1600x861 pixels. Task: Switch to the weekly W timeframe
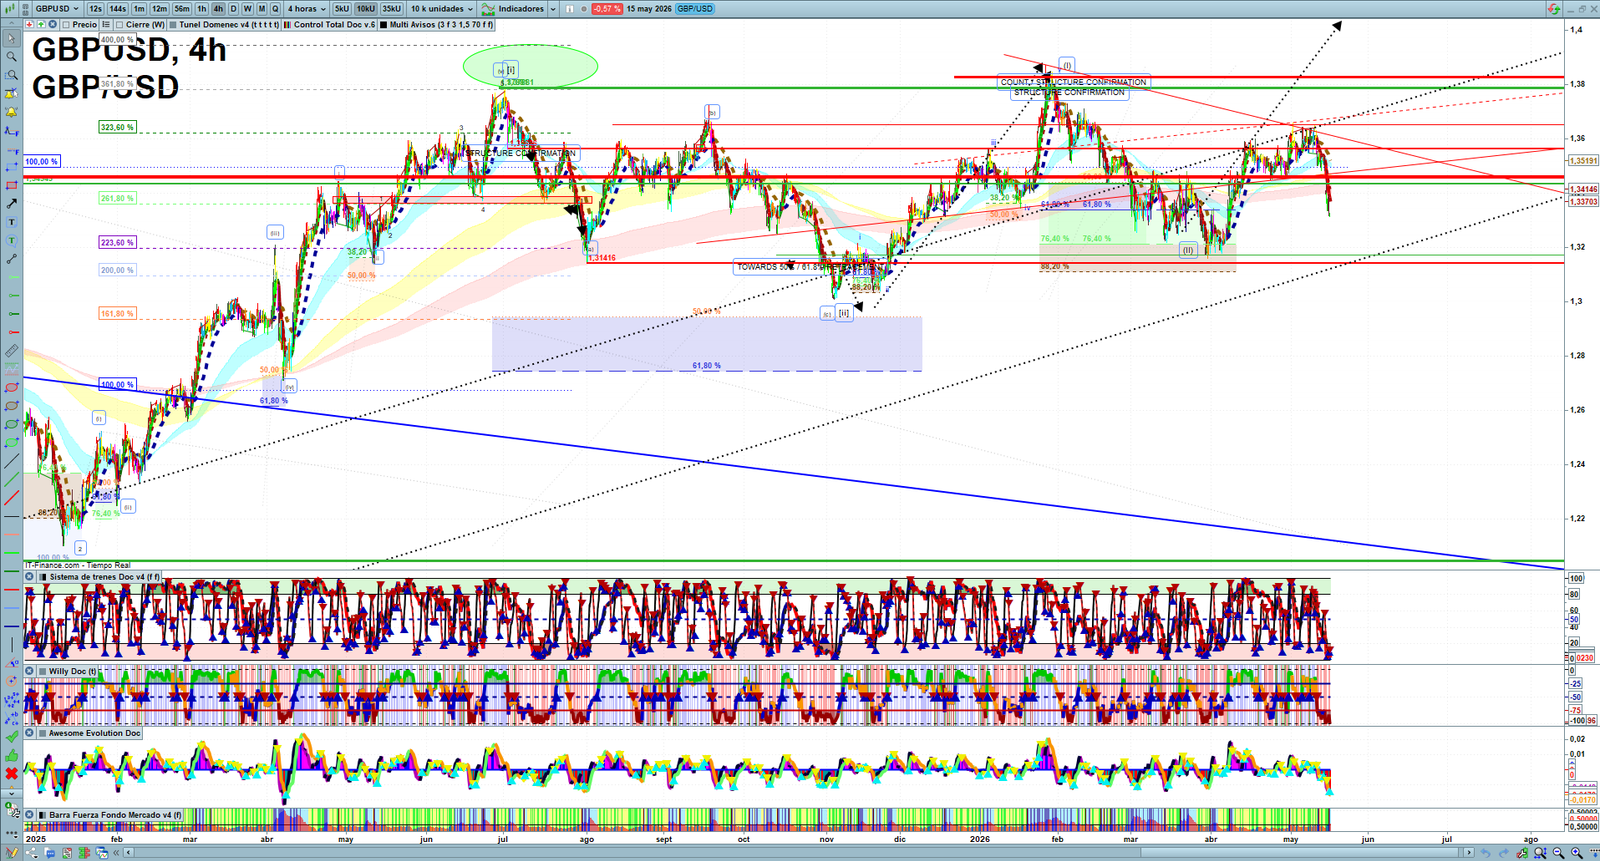point(247,9)
